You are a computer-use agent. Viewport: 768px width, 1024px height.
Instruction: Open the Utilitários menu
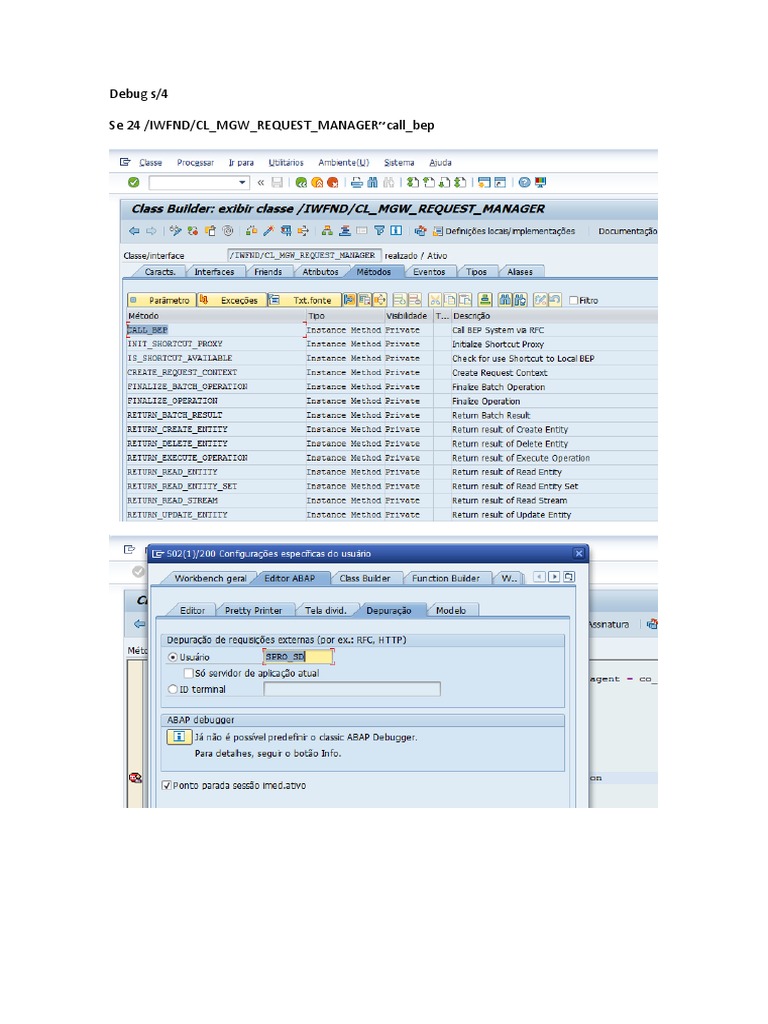[286, 163]
